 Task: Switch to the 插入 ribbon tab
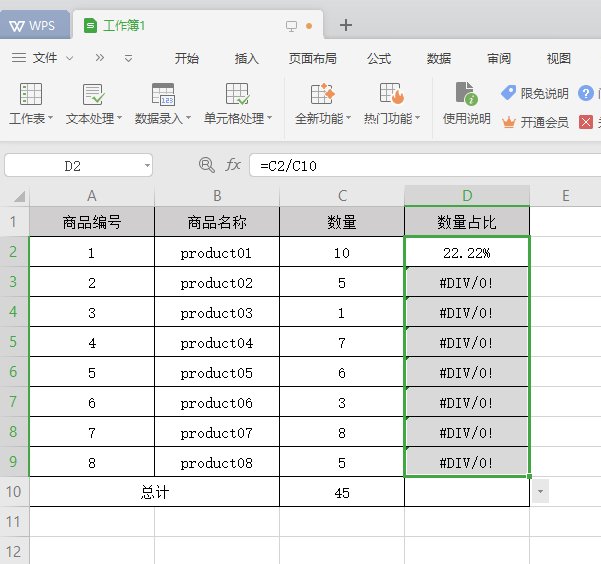pos(246,58)
